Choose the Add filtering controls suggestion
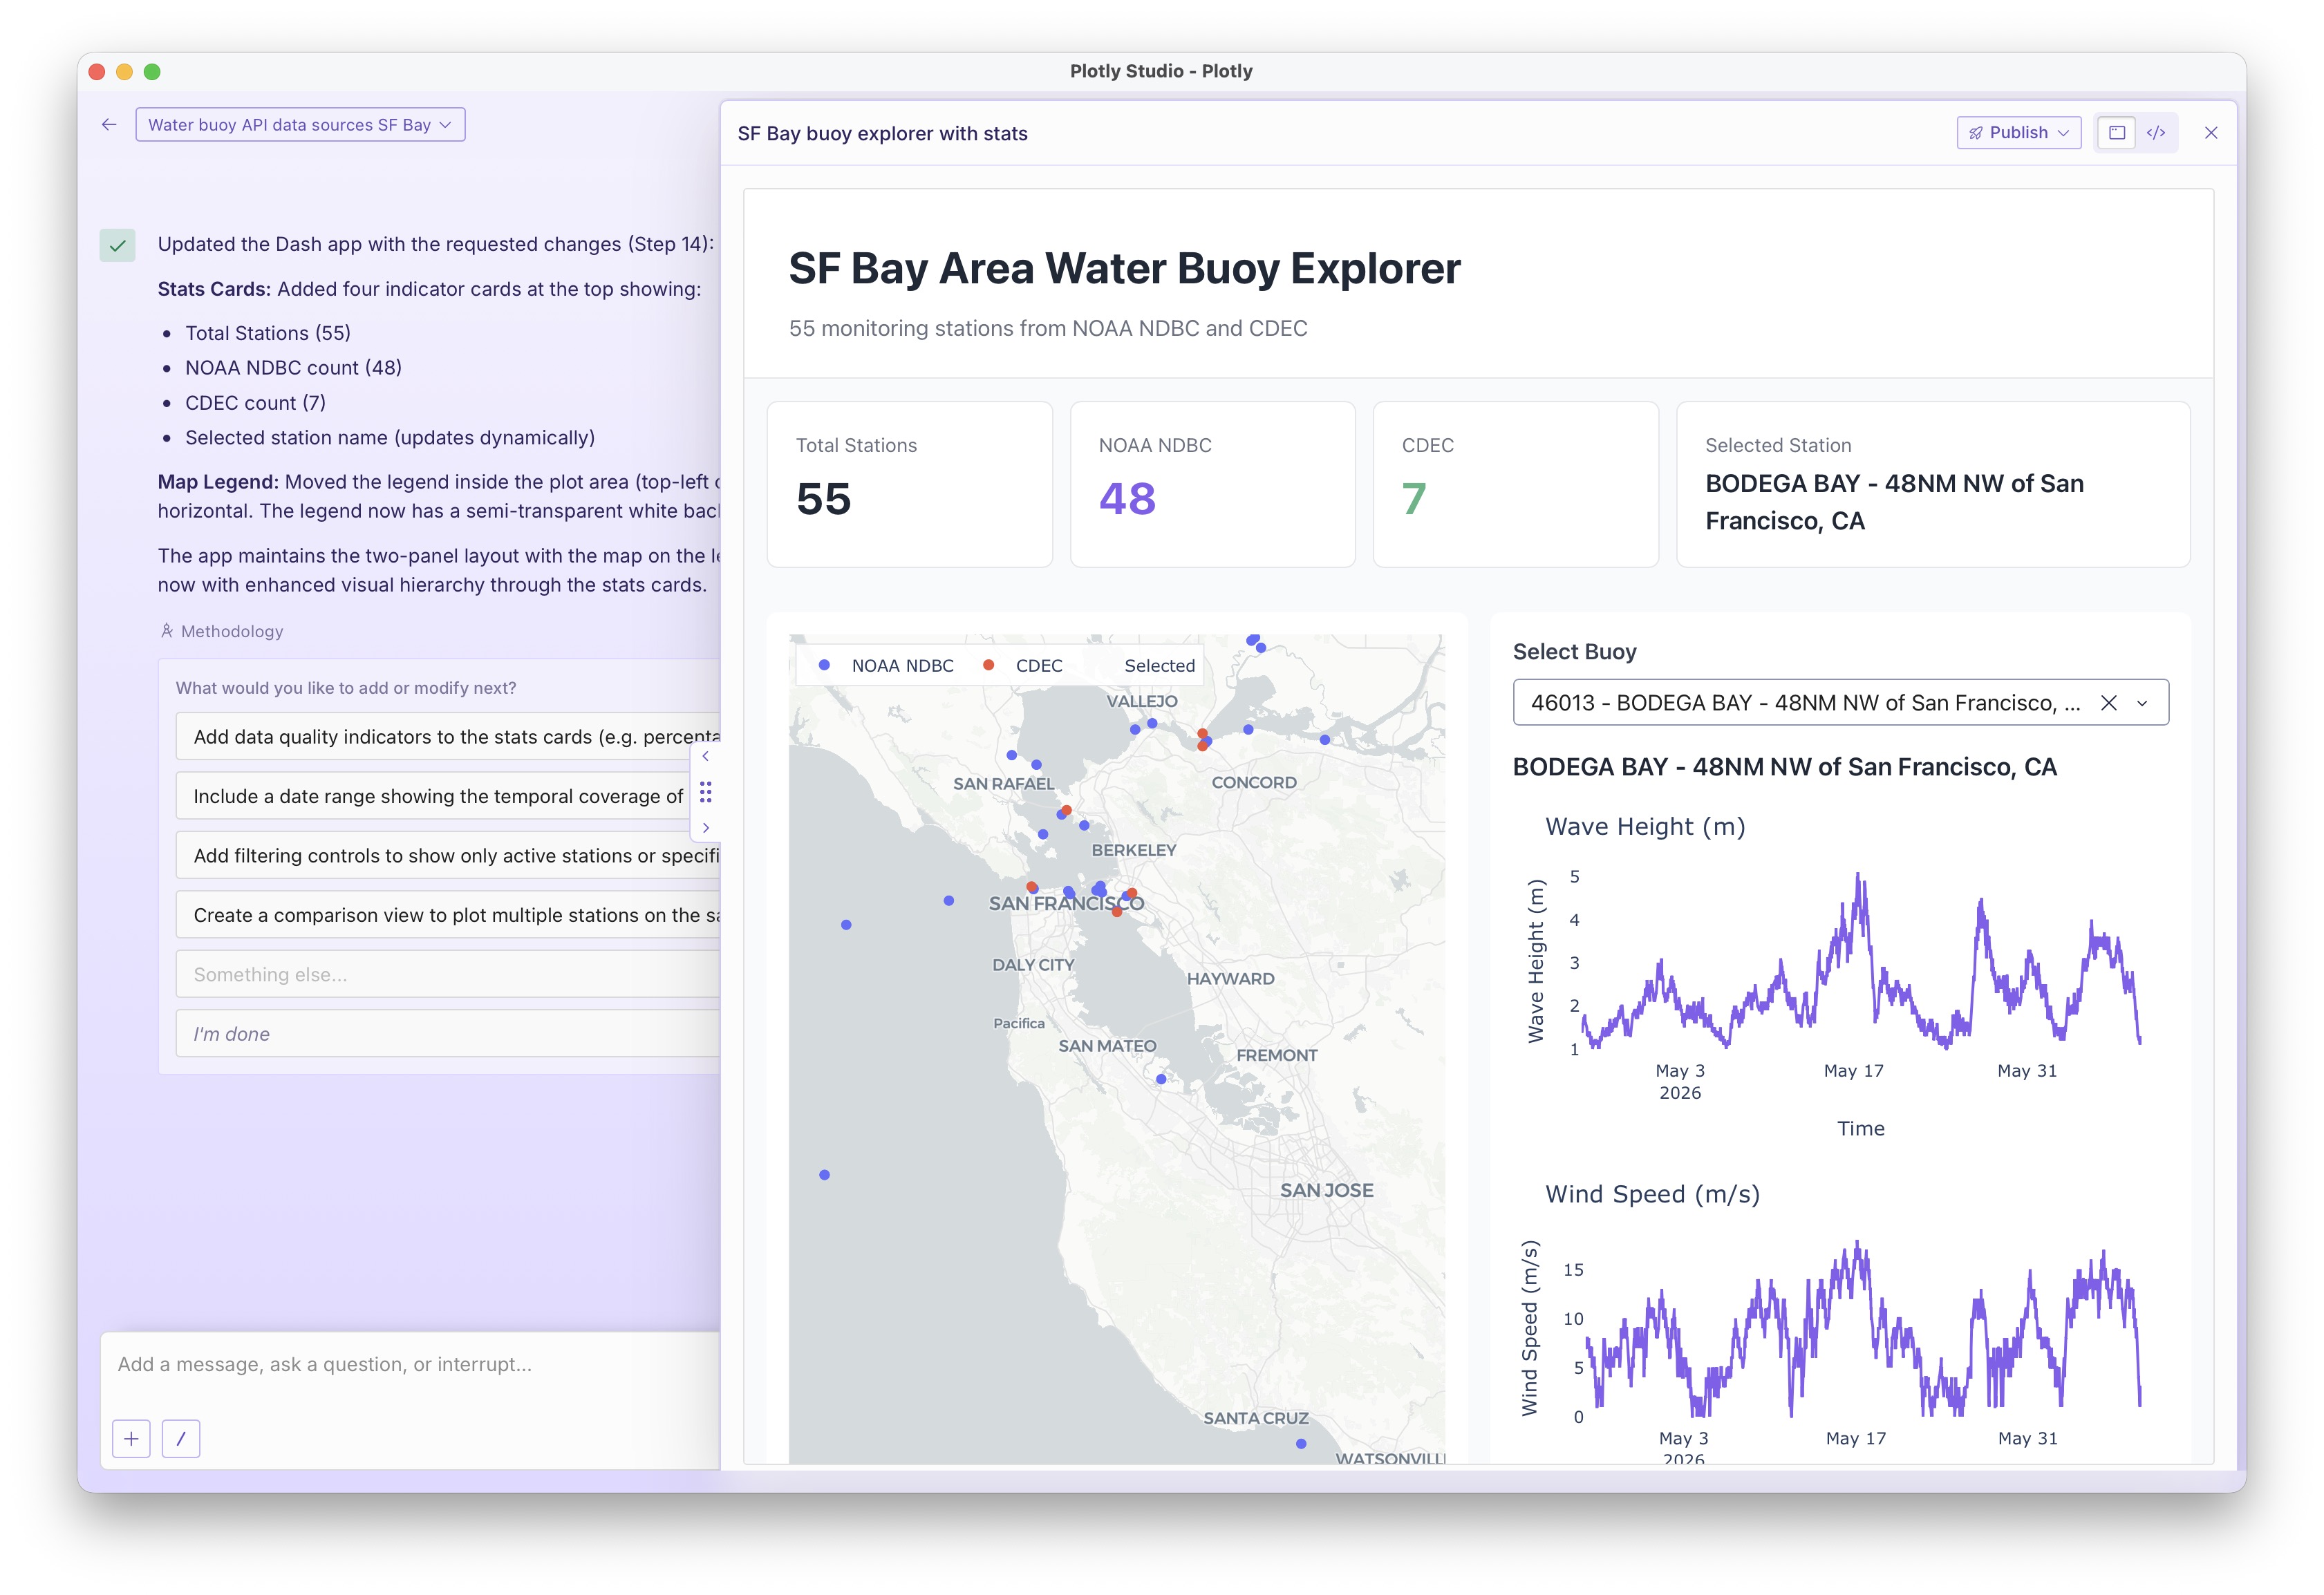 (x=448, y=856)
